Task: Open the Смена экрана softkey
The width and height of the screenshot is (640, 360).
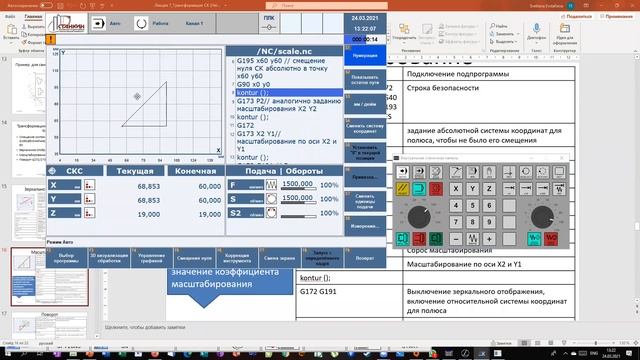Action: 280,258
